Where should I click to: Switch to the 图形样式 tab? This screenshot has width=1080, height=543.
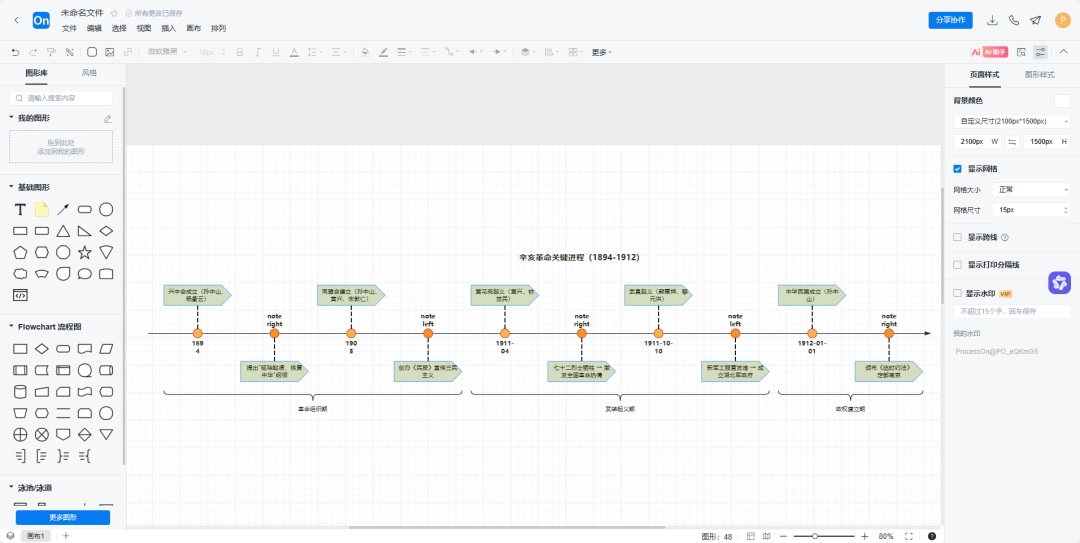click(1039, 75)
